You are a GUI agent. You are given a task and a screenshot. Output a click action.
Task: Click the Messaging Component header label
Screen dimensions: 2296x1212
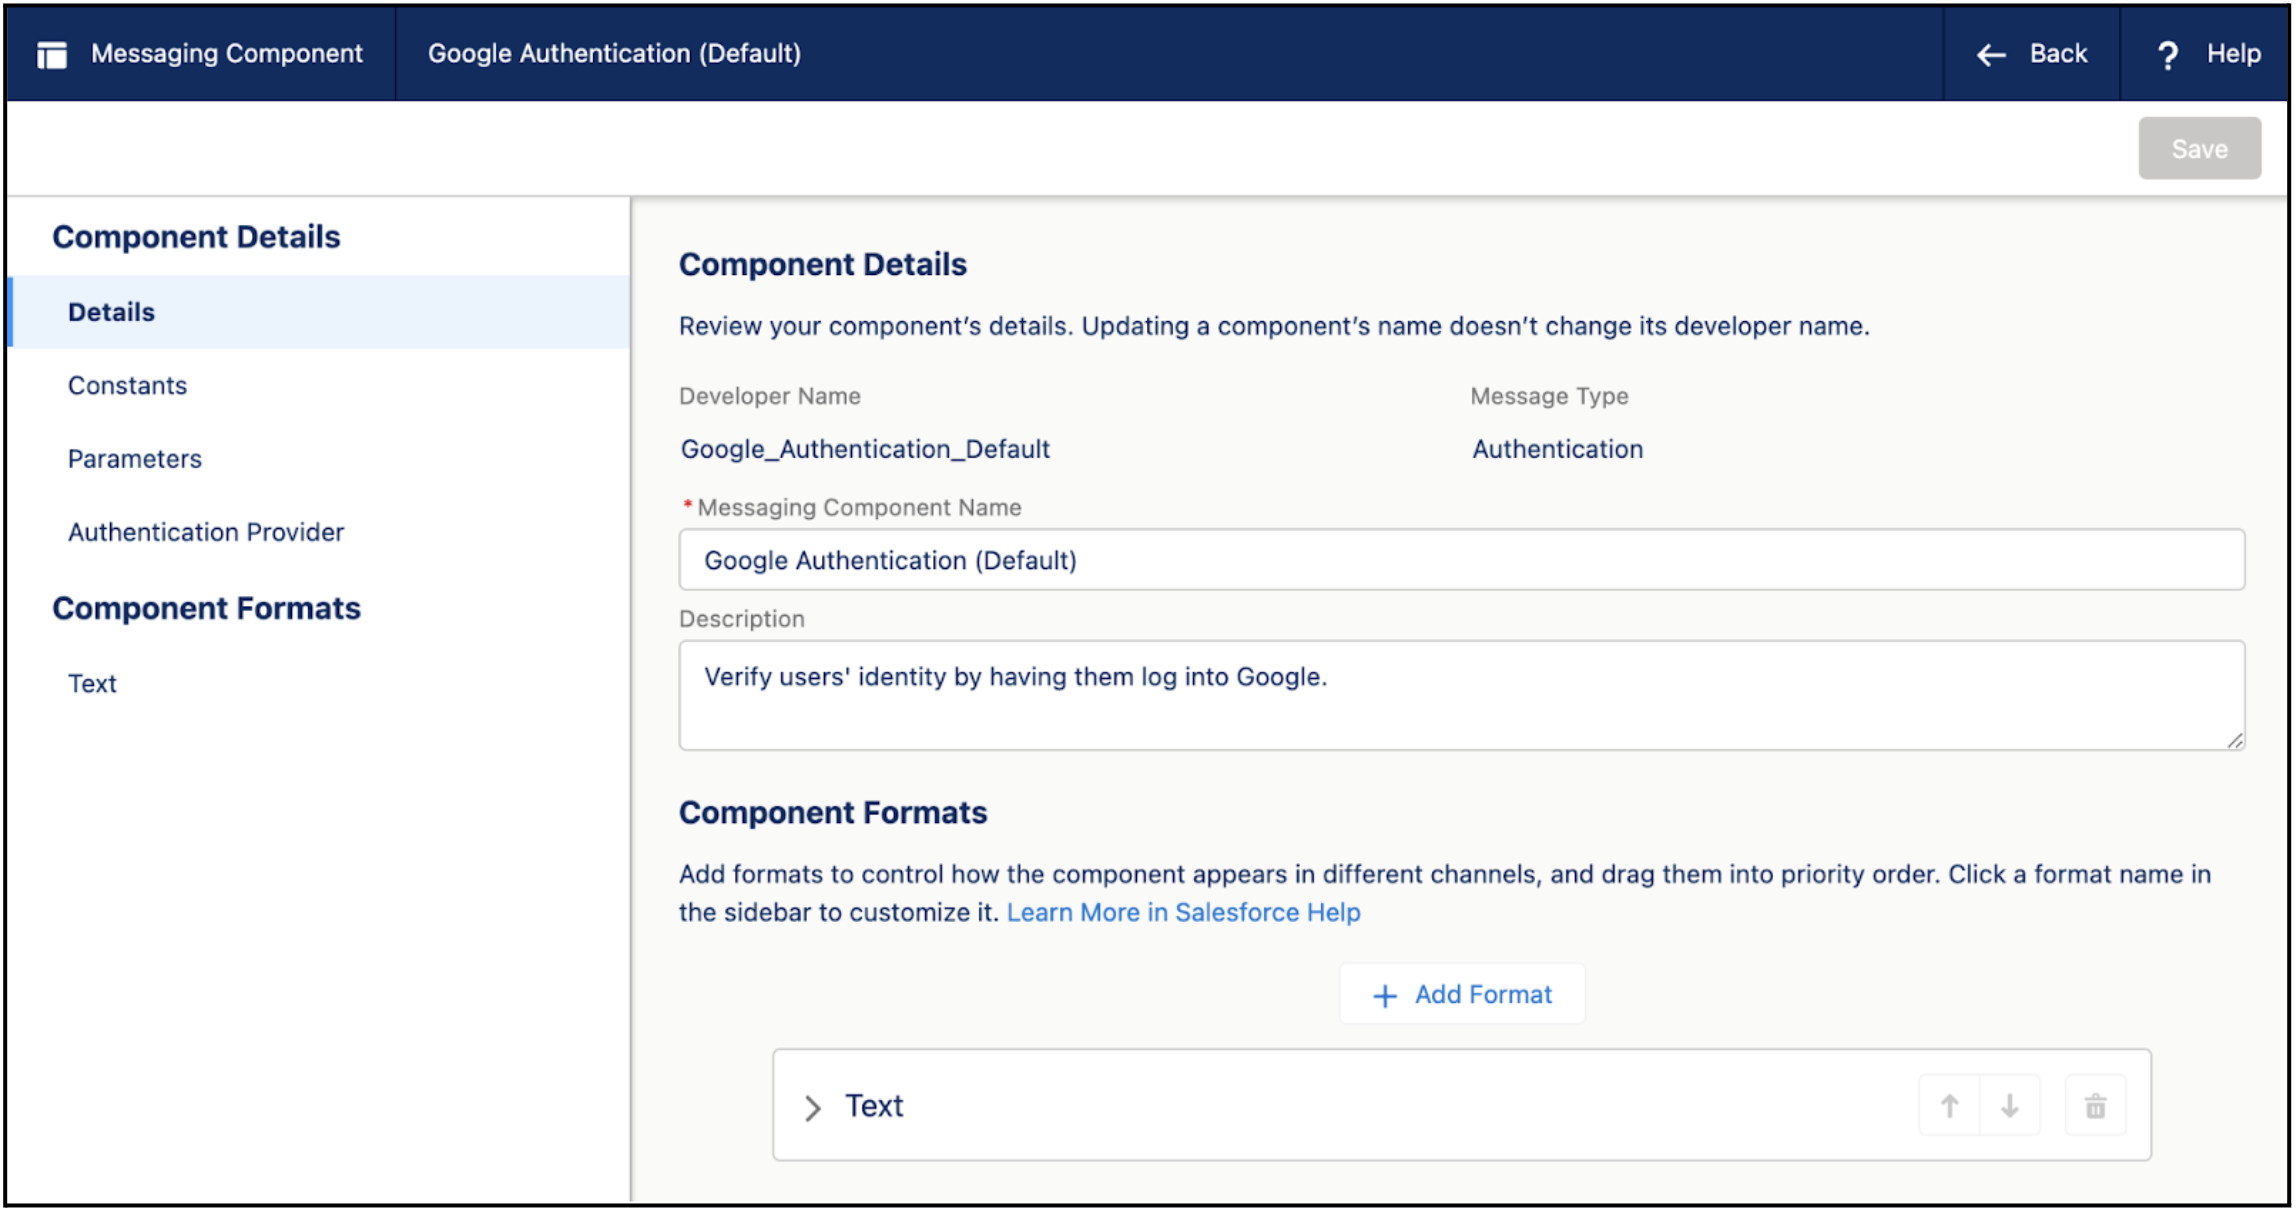[227, 54]
